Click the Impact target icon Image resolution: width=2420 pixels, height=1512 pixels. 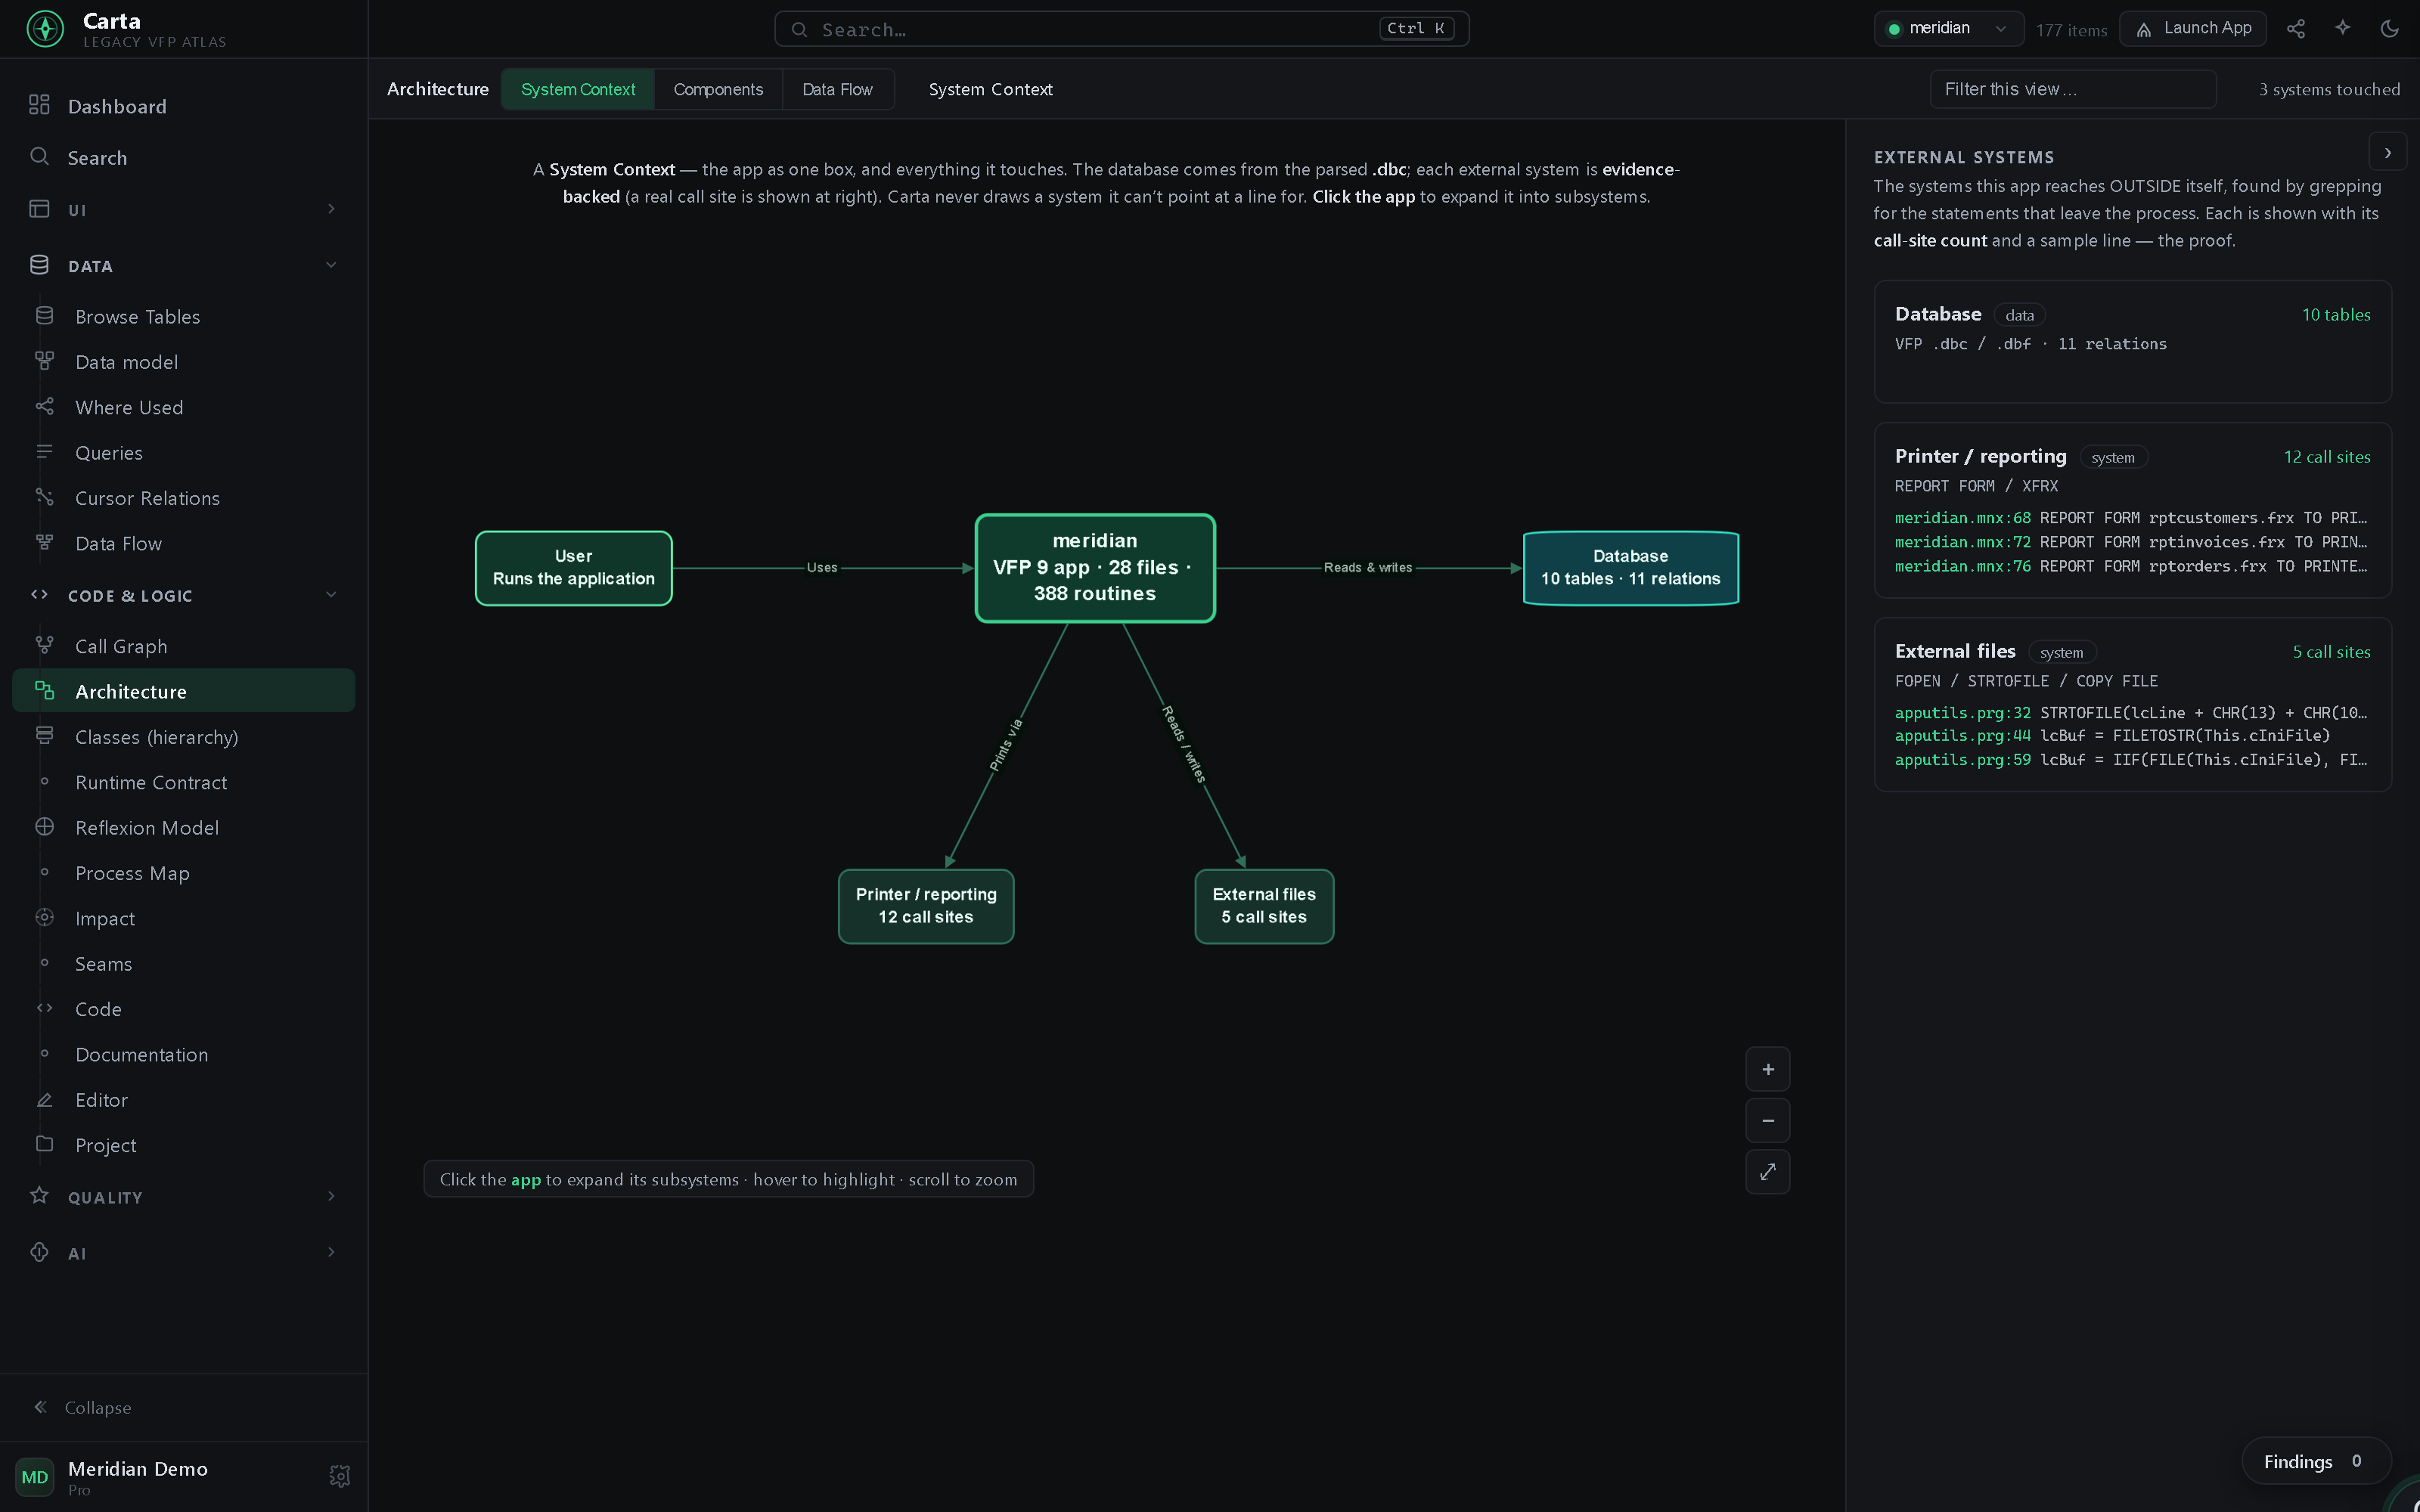tap(44, 917)
